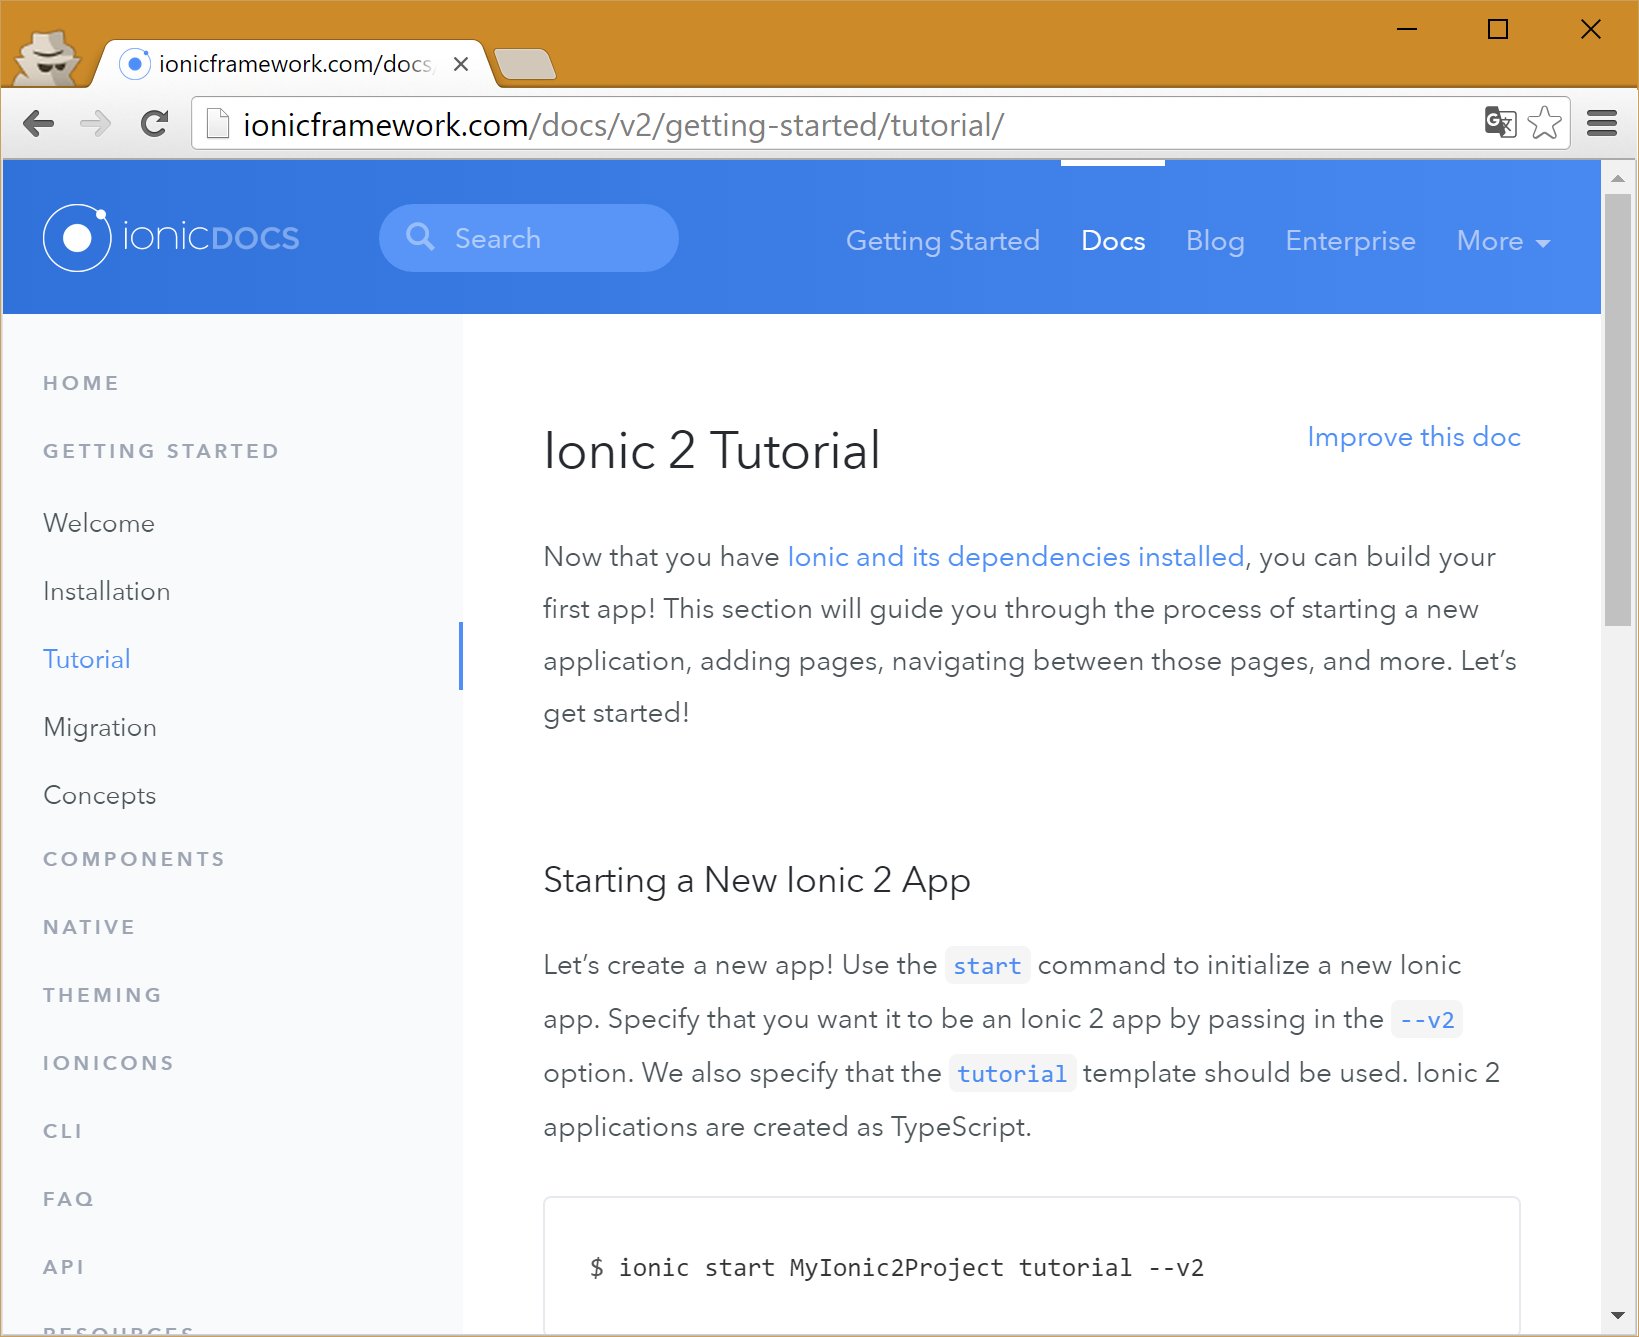Open the Migration sidebar link
The image size is (1639, 1337).
(x=100, y=727)
